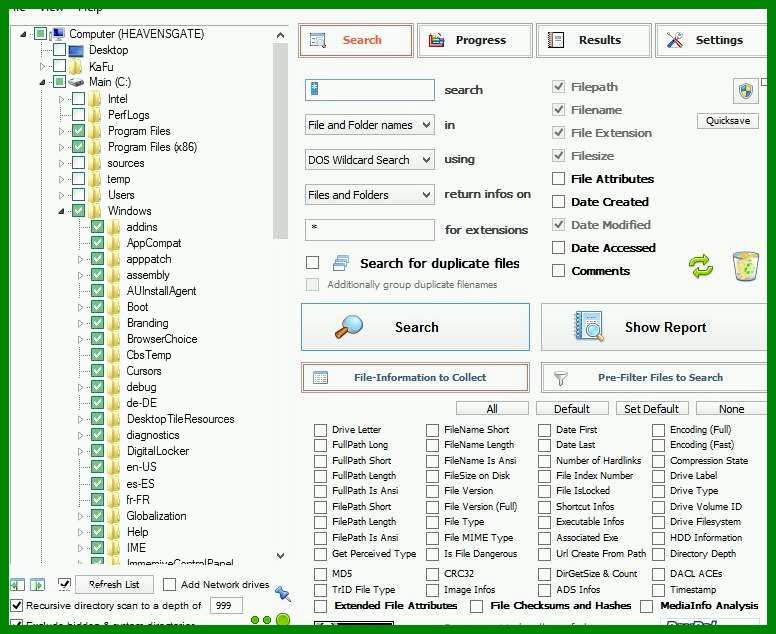Click the Main (C:) drive icon
Viewport: 776px width, 634px height.
pos(76,82)
